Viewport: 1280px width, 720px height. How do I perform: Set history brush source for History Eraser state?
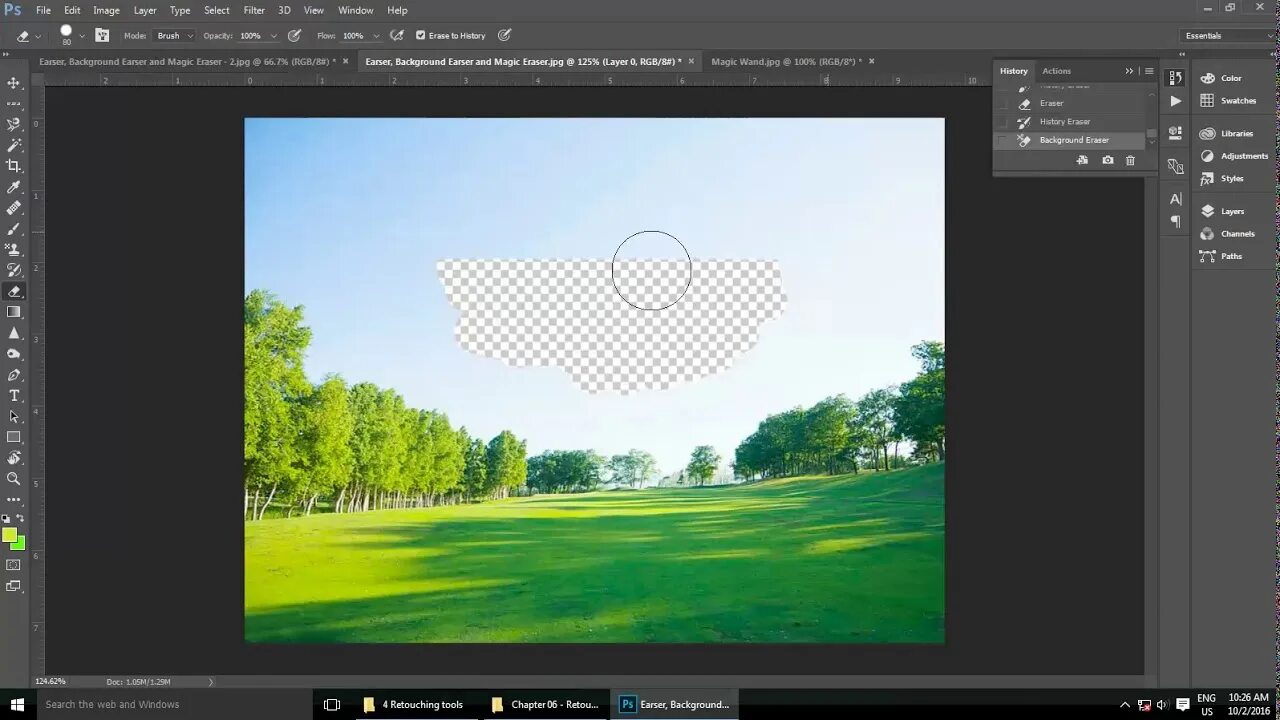coord(1004,122)
